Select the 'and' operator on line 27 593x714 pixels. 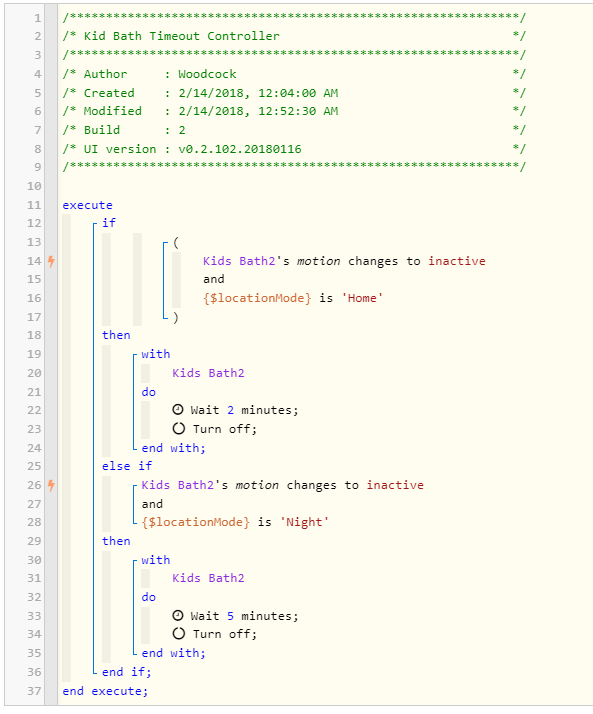[x=152, y=504]
